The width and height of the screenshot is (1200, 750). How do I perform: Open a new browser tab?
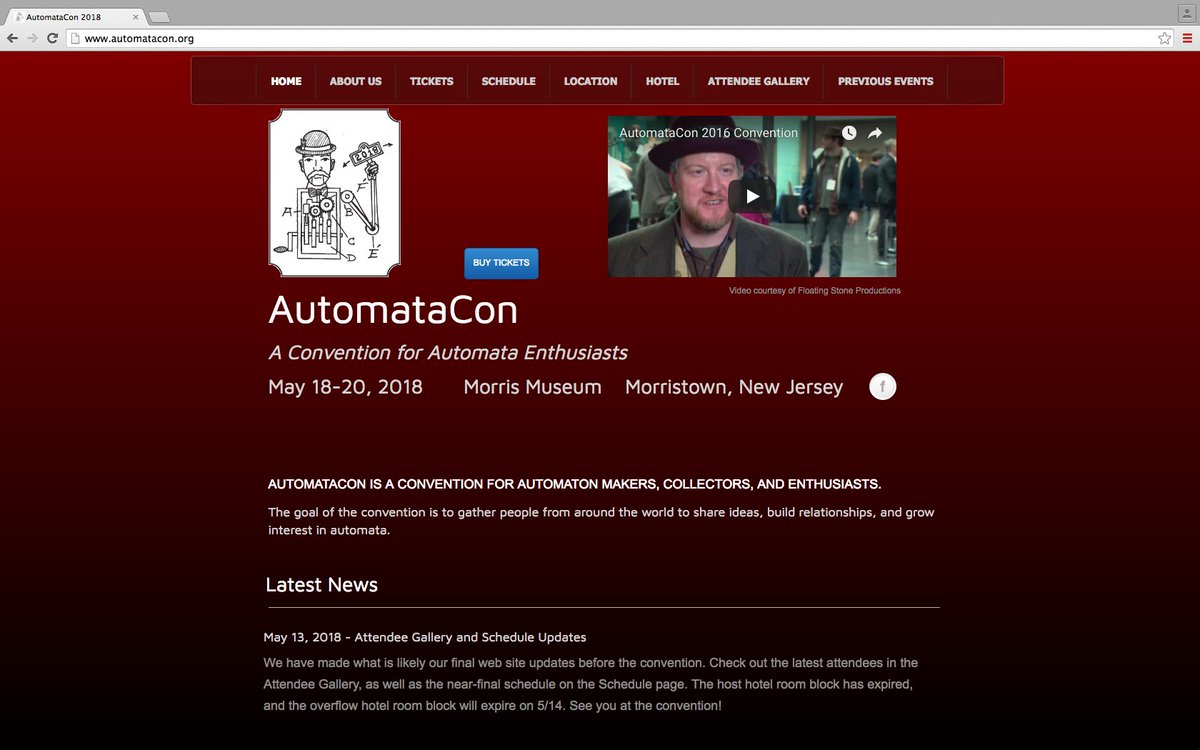point(159,17)
